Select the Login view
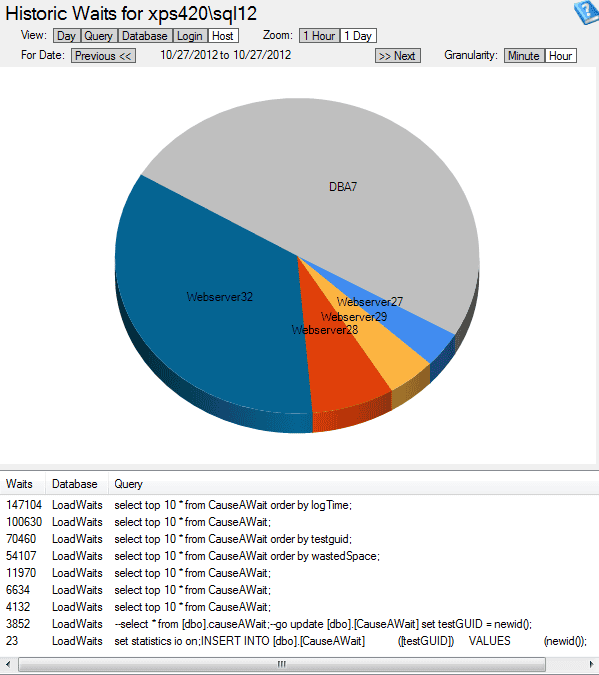 [x=190, y=36]
